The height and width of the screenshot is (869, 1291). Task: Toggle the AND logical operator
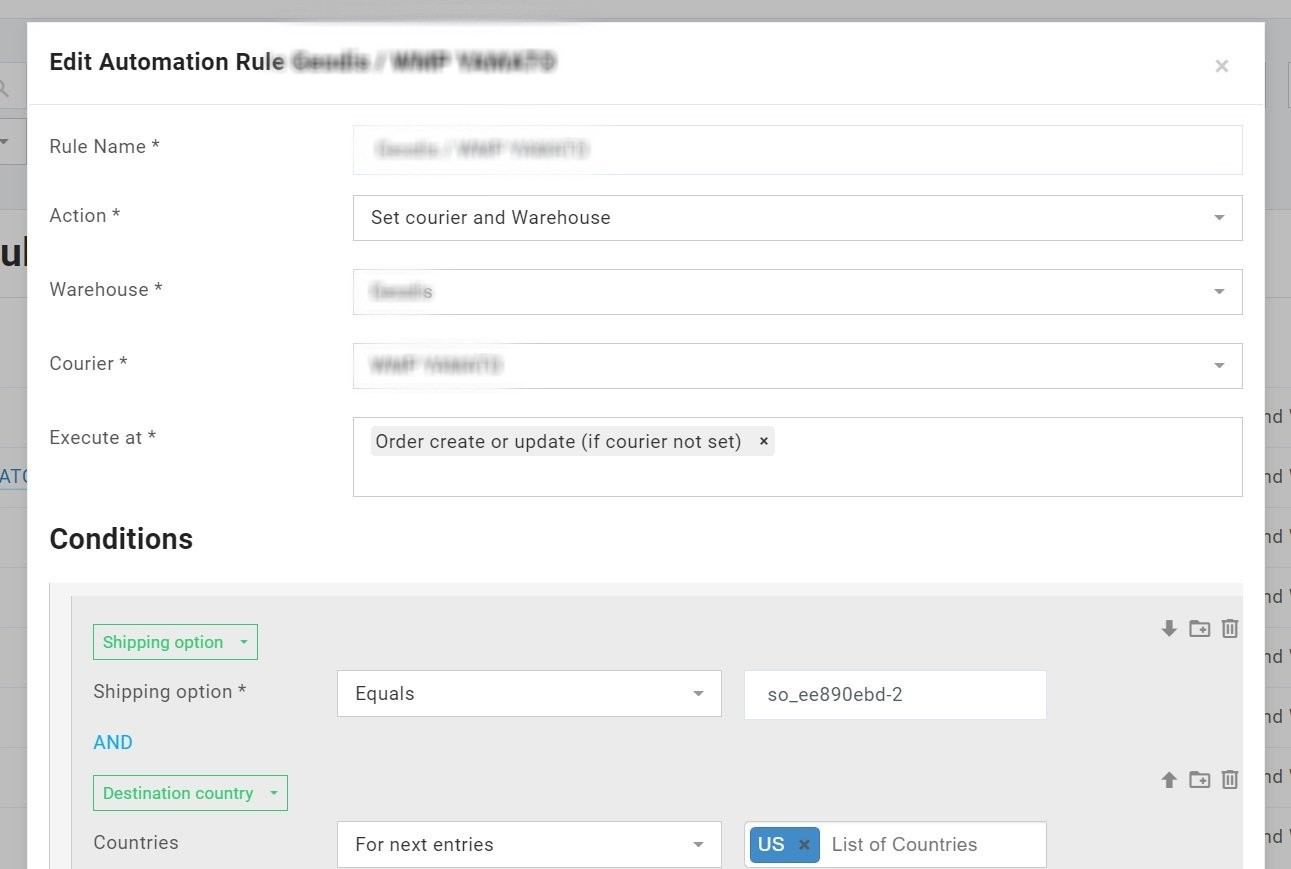[113, 742]
